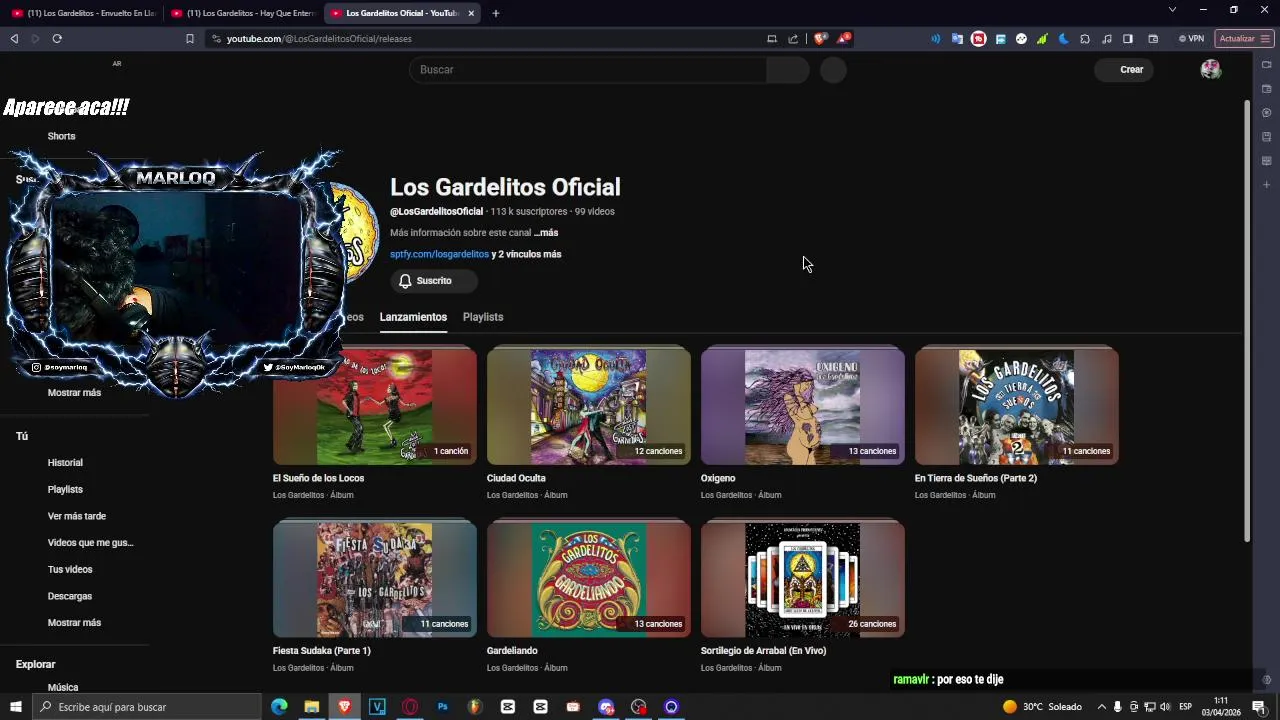Open the Gardeliando album thumbnail
Viewport: 1280px width, 720px height.
[x=589, y=579]
